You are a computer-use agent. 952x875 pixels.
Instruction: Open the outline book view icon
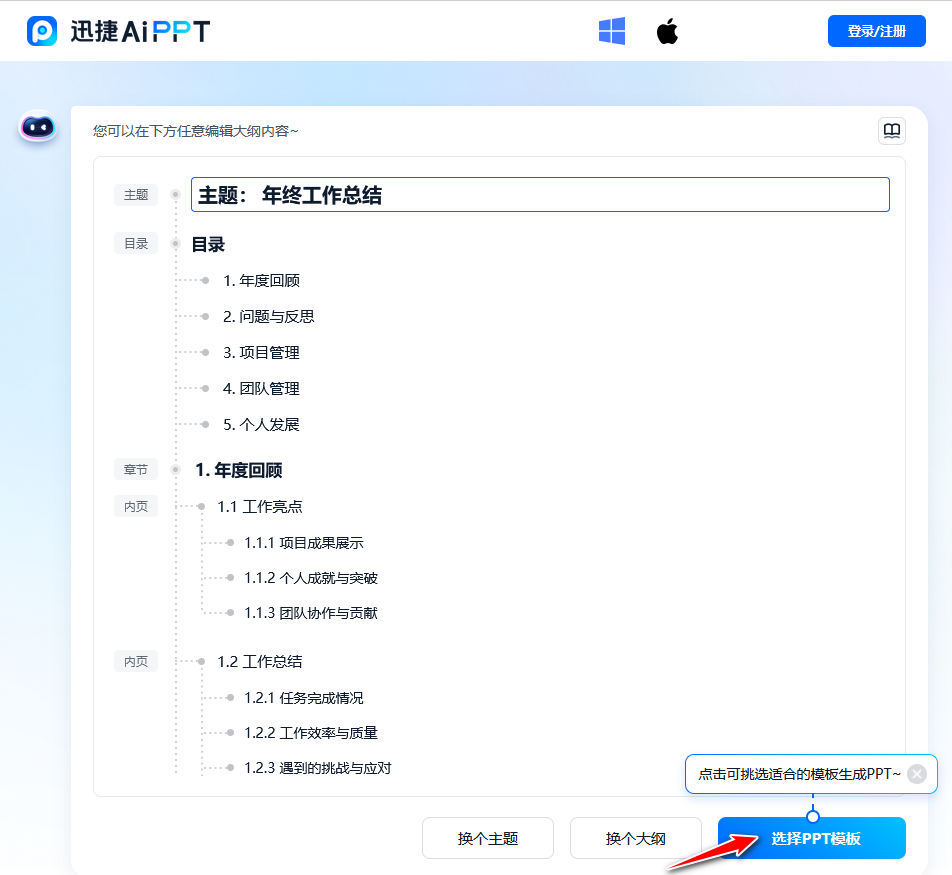(x=891, y=131)
